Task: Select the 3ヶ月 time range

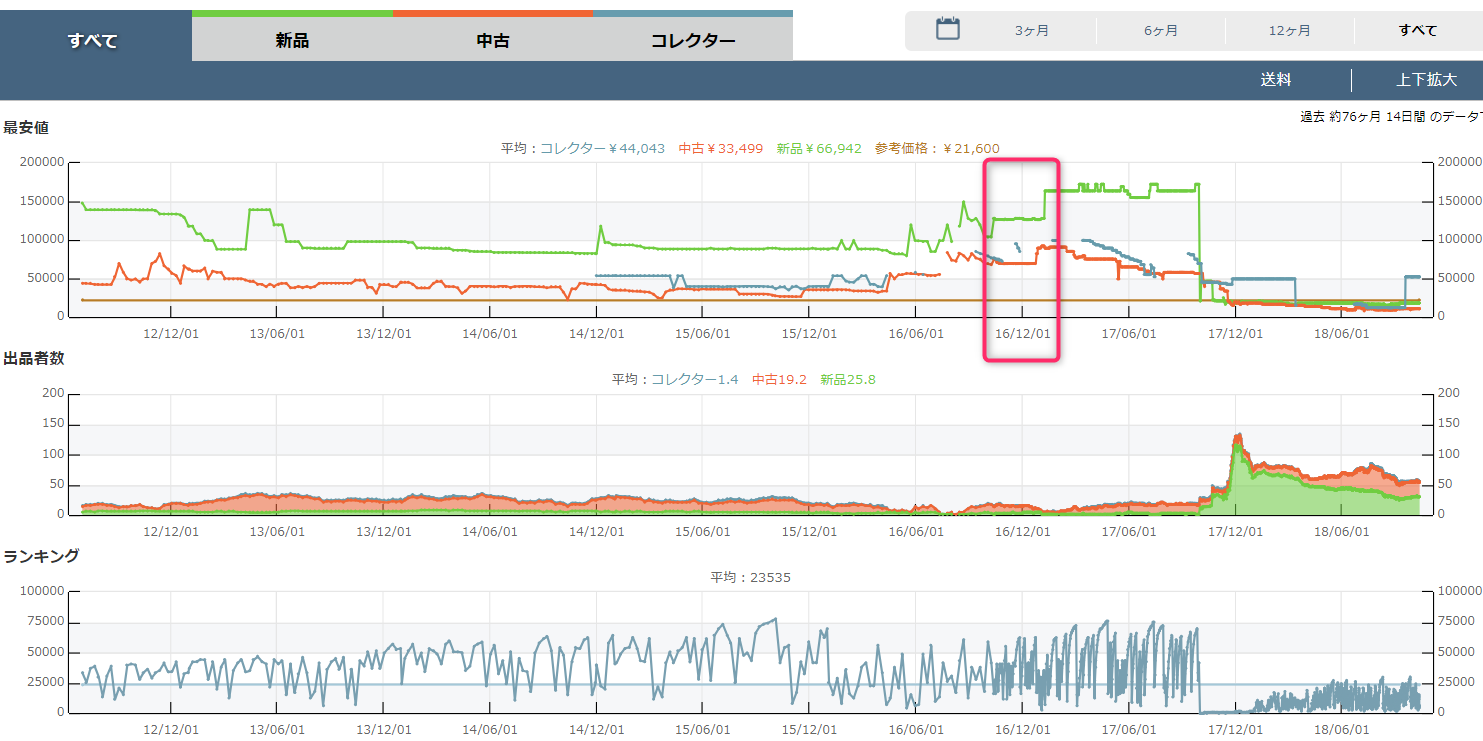Action: pos(1032,31)
